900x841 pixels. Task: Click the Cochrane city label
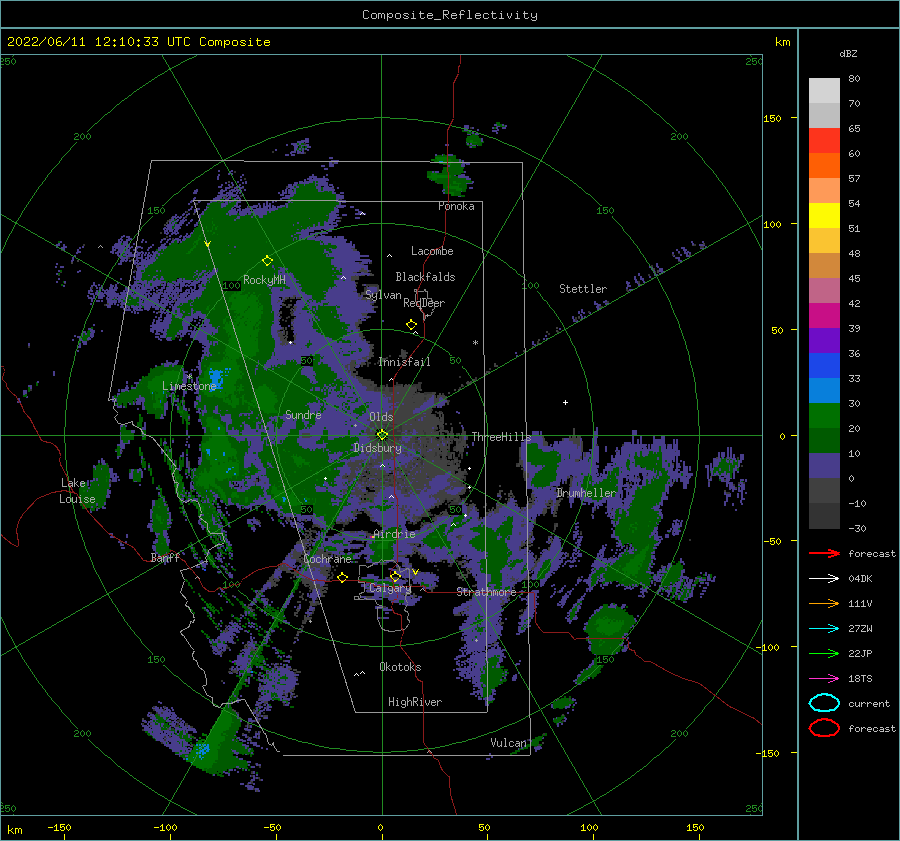click(327, 559)
